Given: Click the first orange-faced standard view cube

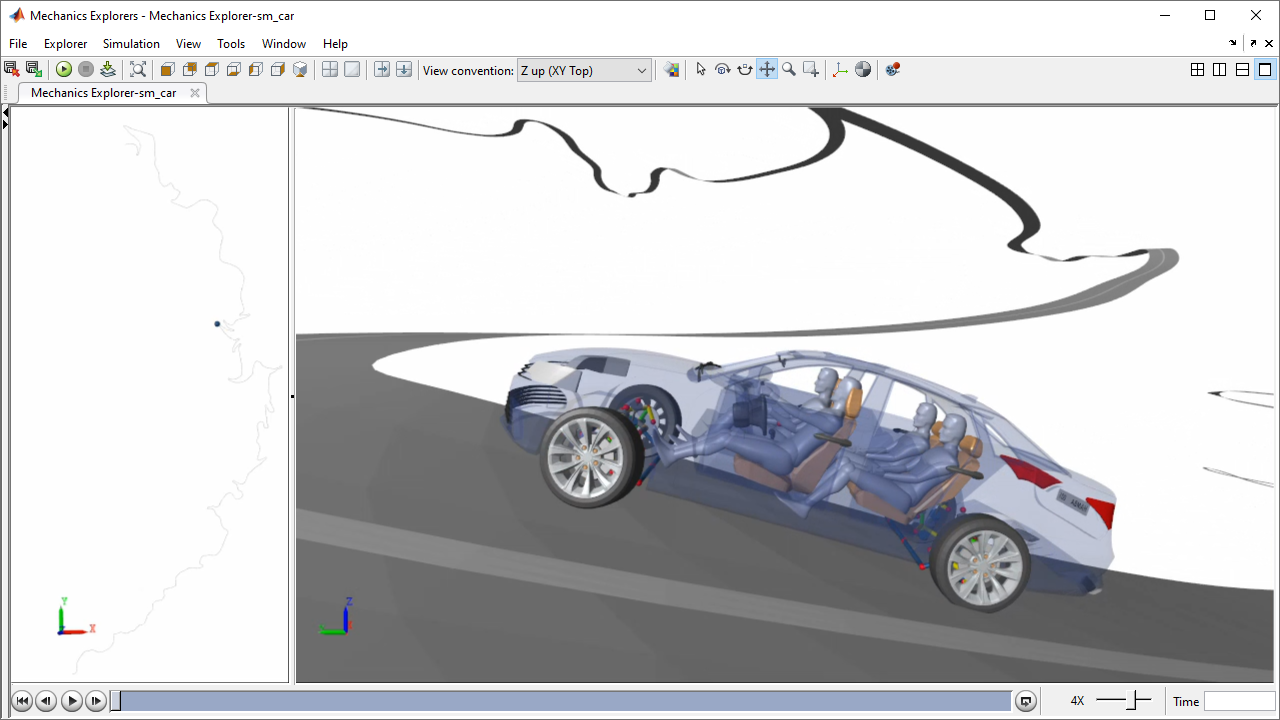Looking at the screenshot, I should click(168, 69).
